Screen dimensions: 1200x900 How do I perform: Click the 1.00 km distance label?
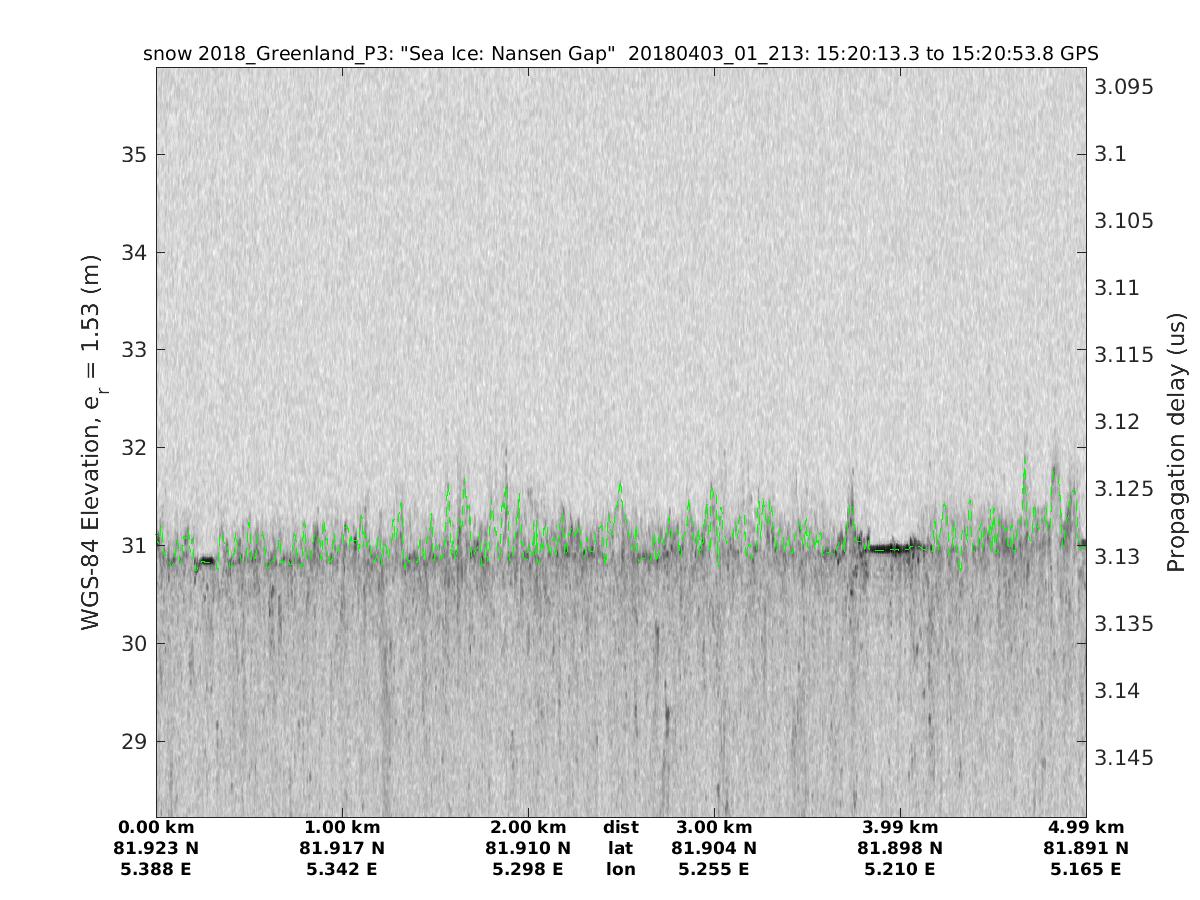point(342,827)
